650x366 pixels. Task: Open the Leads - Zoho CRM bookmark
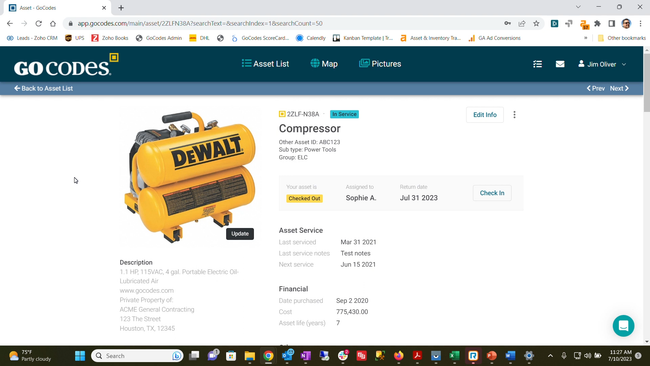(32, 38)
